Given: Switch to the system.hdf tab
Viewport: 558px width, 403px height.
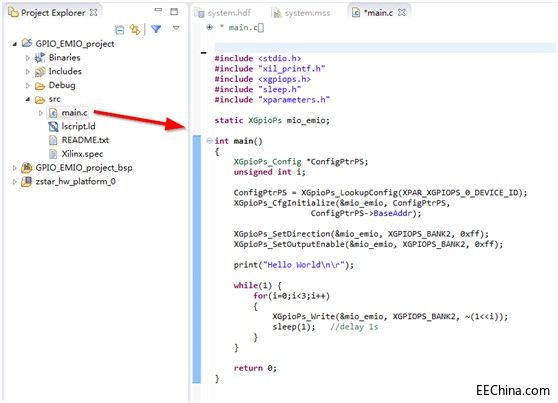Looking at the screenshot, I should click(223, 13).
